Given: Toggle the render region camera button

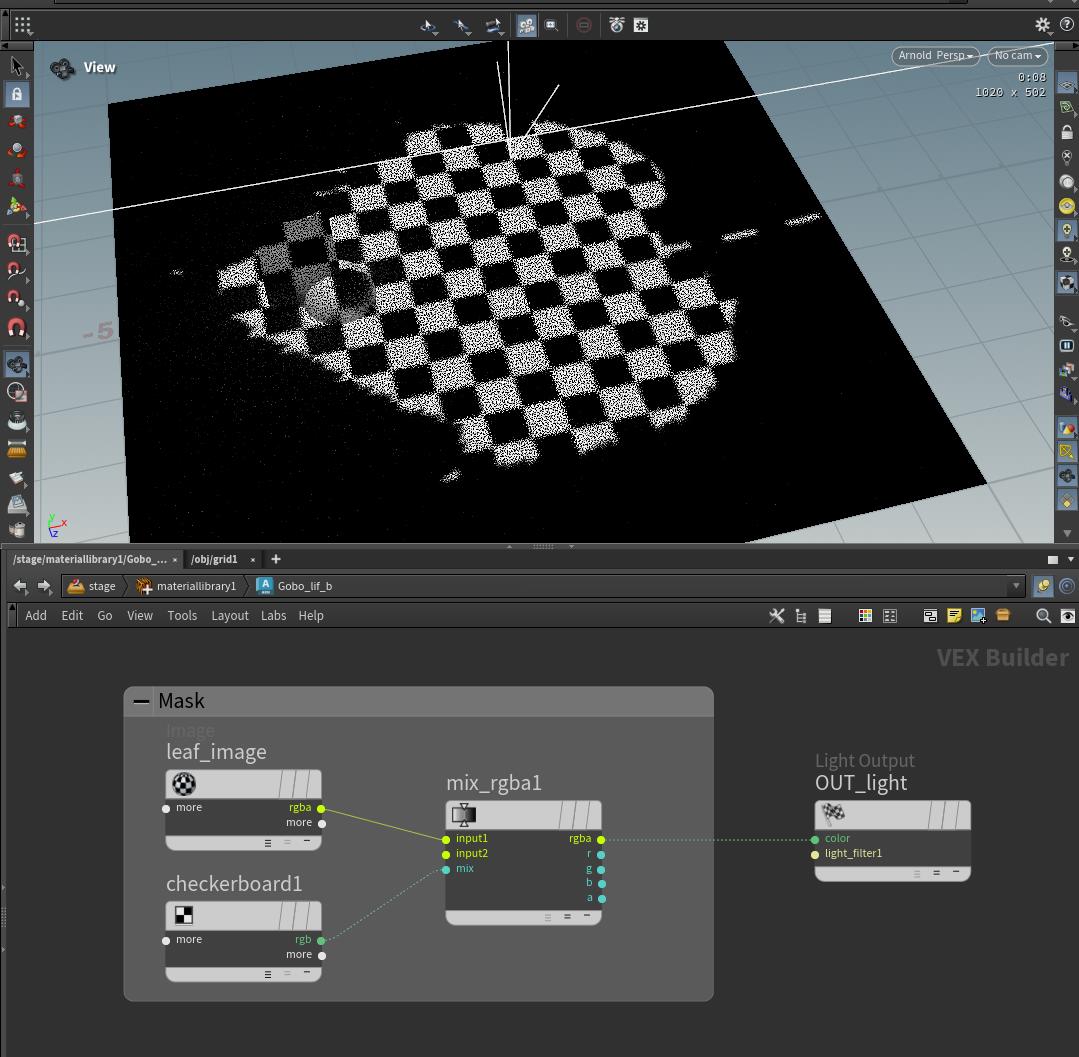Looking at the screenshot, I should 551,25.
